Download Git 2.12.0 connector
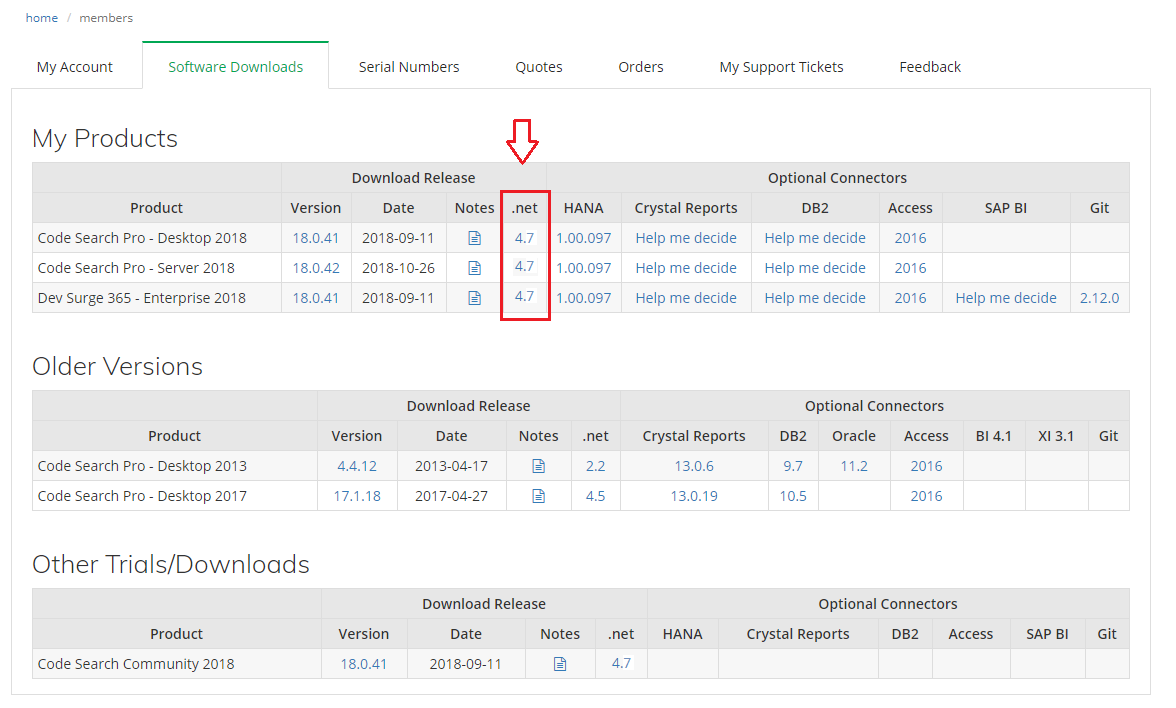Screen dimensions: 1176x708 (x=1100, y=298)
